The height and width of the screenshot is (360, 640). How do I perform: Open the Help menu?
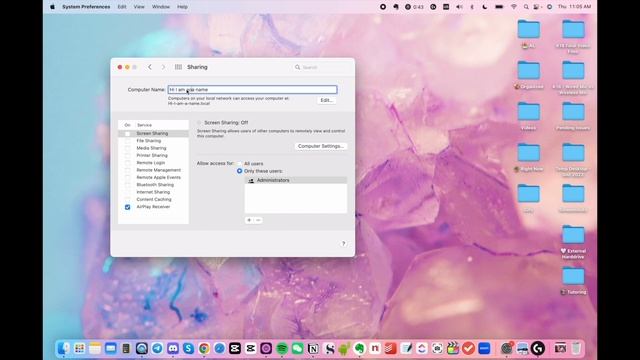(182, 7)
